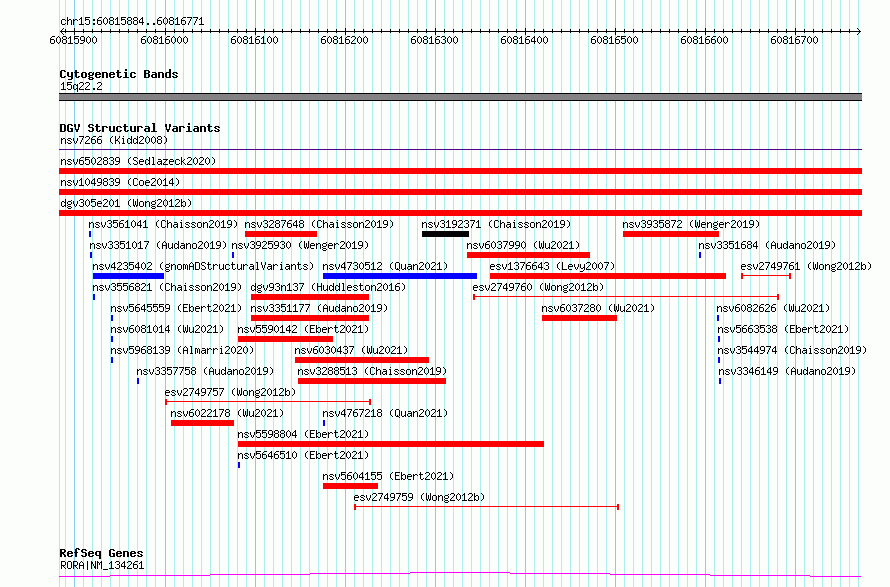The height and width of the screenshot is (587, 890).
Task: Click the red bar under nsv5604155 (Ebert2021)
Action: 350,486
